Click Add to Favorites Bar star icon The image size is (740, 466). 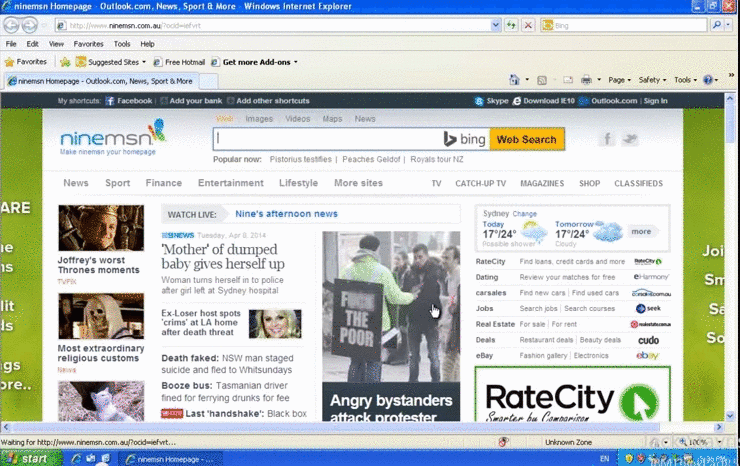tap(65, 62)
